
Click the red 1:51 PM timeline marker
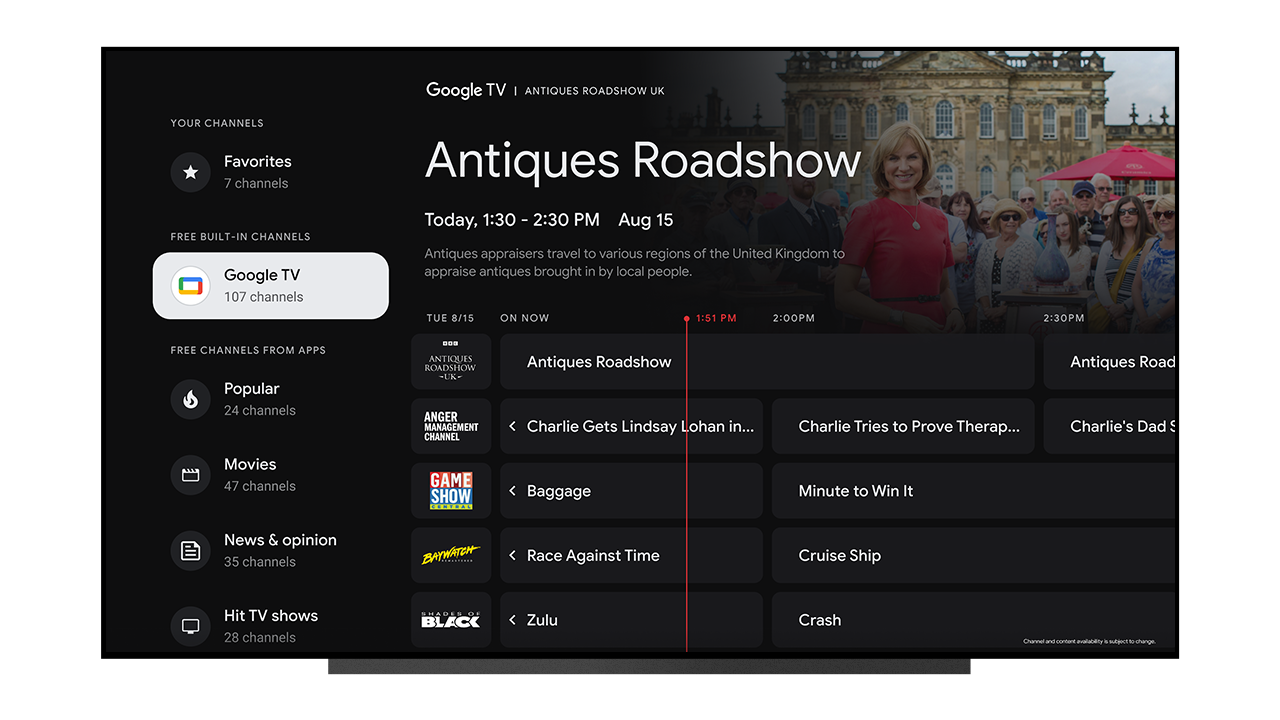(686, 318)
